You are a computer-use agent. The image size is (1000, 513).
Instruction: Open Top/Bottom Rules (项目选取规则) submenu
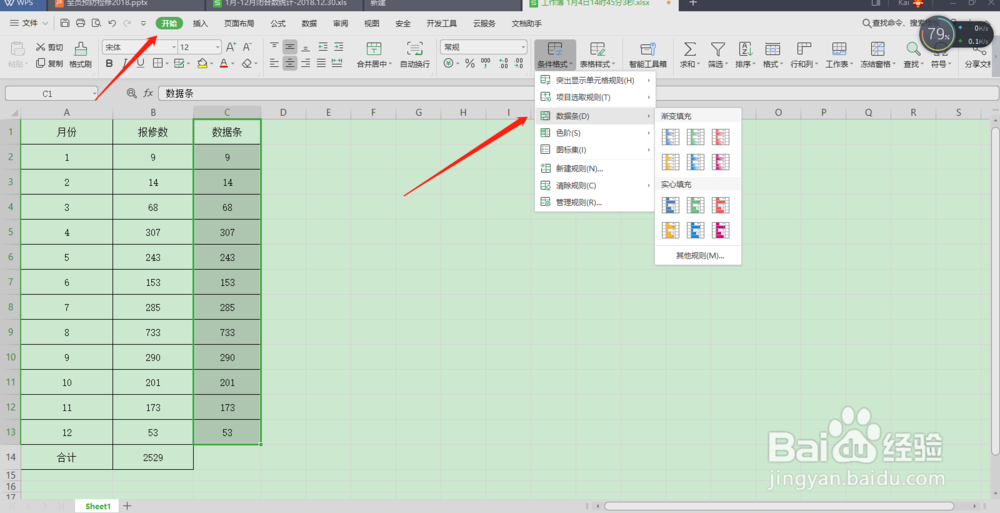[595, 97]
